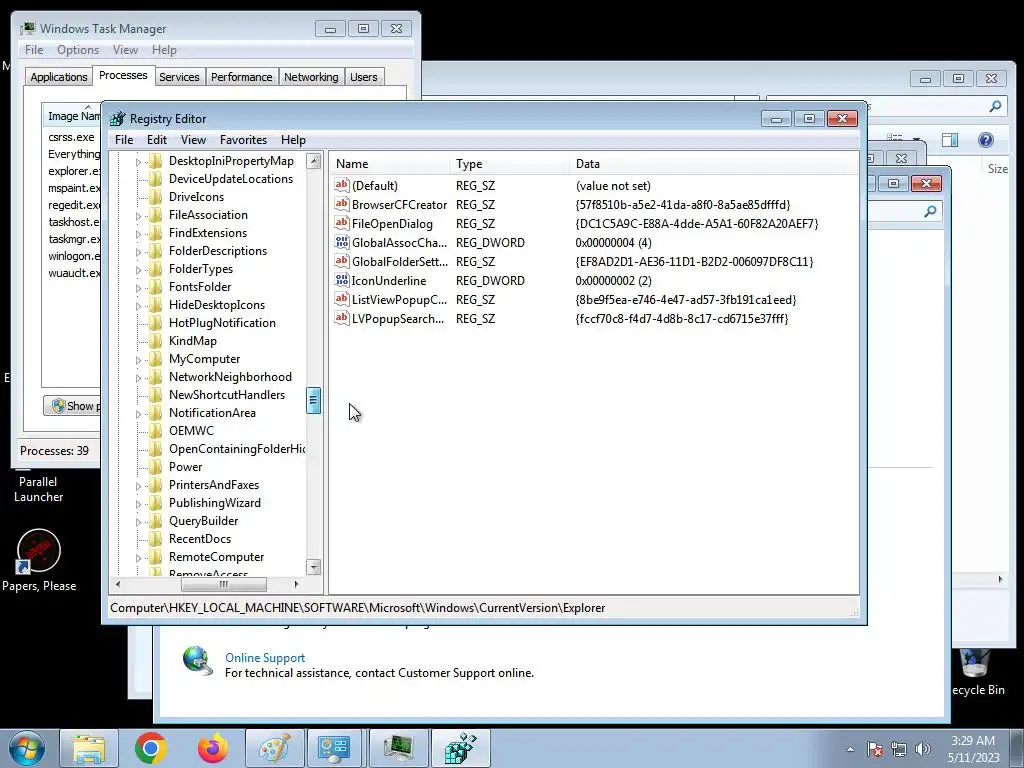Viewport: 1024px width, 768px height.
Task: Select the QueryBuilder registry key
Action: 203,520
